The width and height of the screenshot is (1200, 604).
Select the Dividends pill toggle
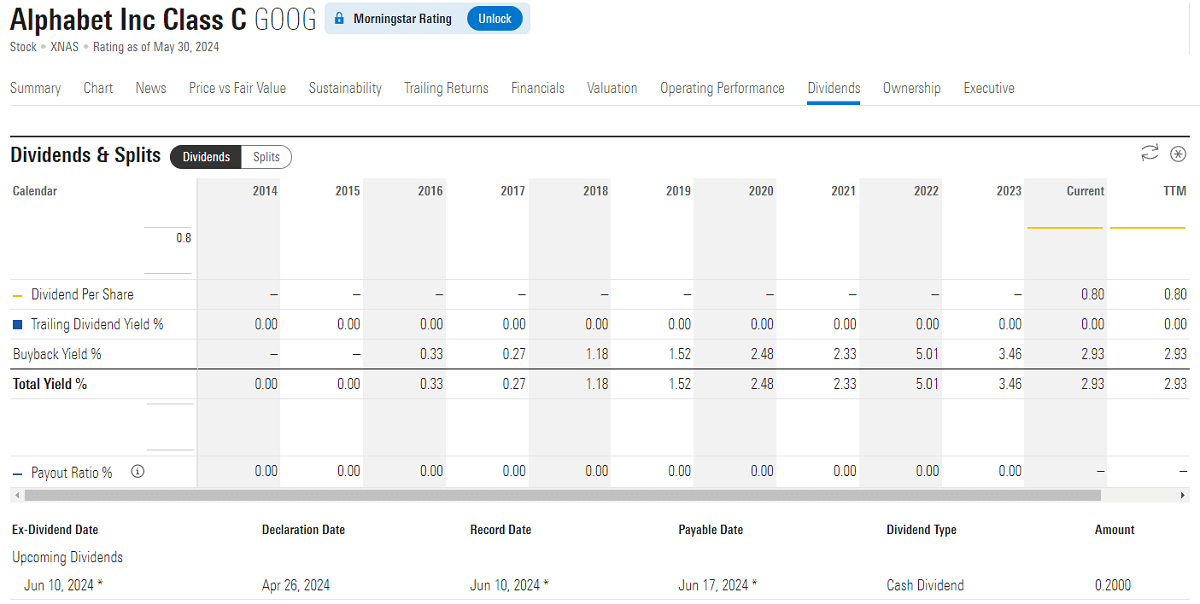[206, 157]
